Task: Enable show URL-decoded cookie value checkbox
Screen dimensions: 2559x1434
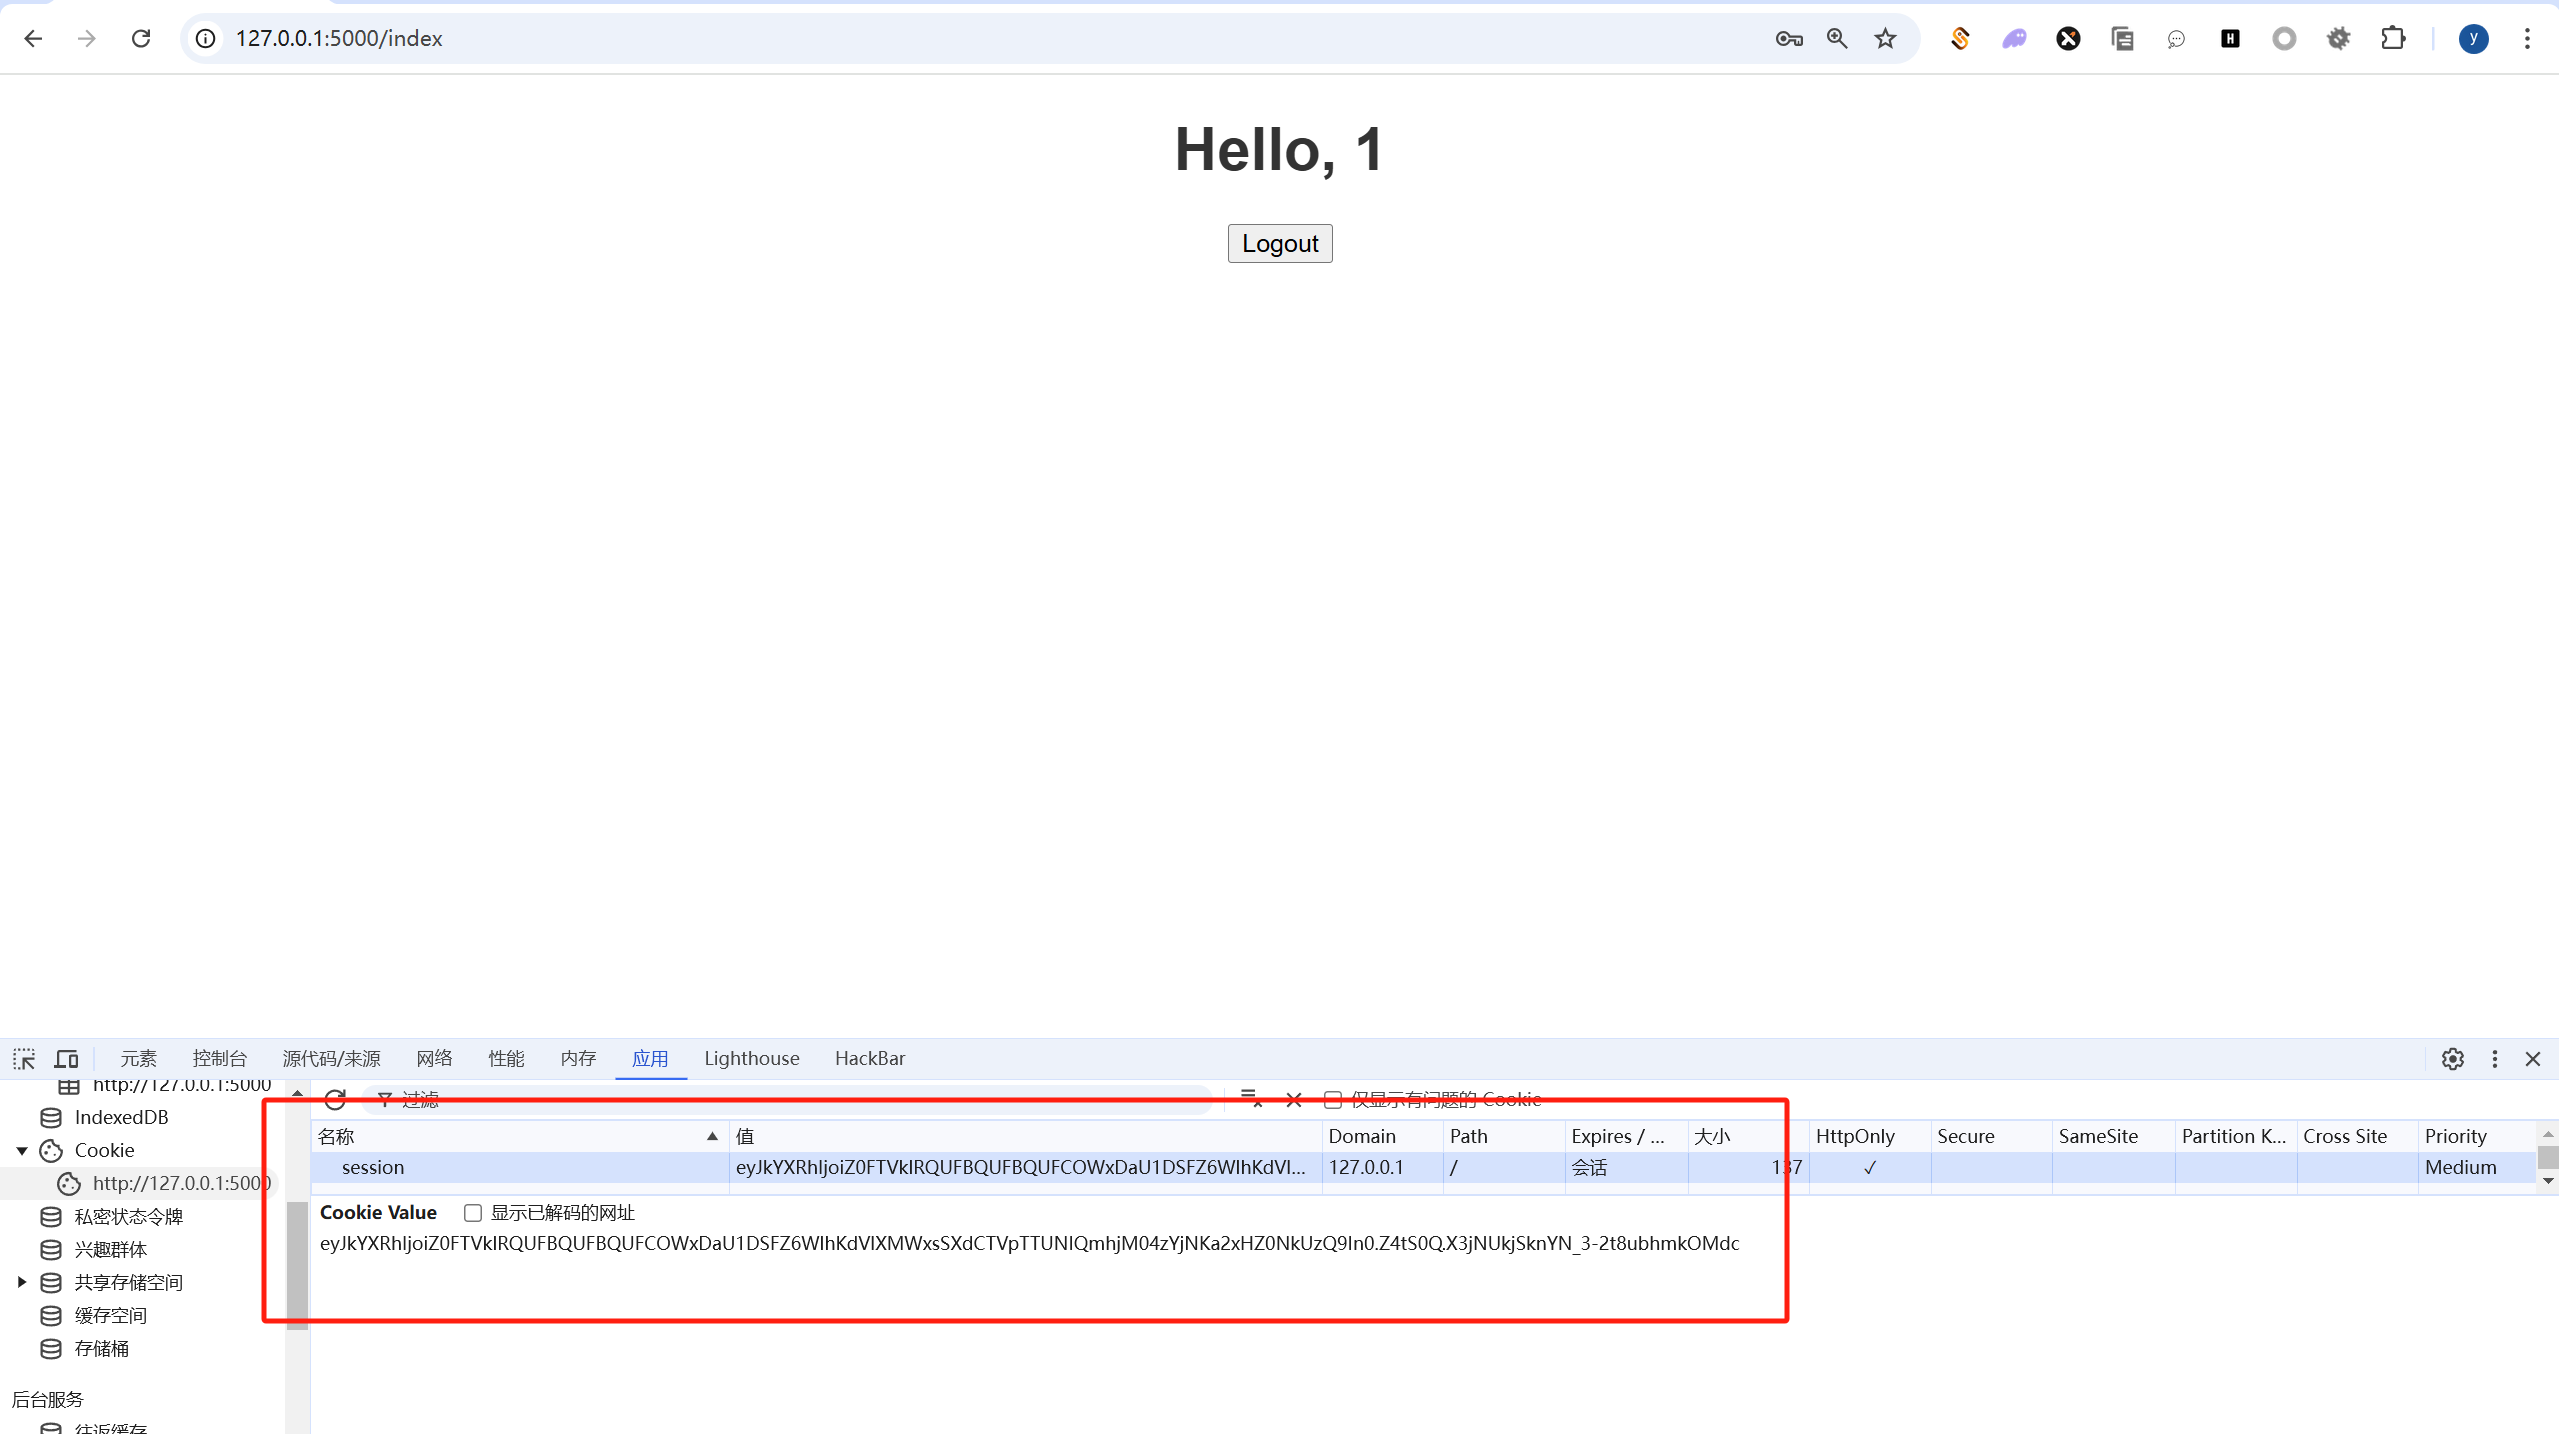Action: point(473,1212)
